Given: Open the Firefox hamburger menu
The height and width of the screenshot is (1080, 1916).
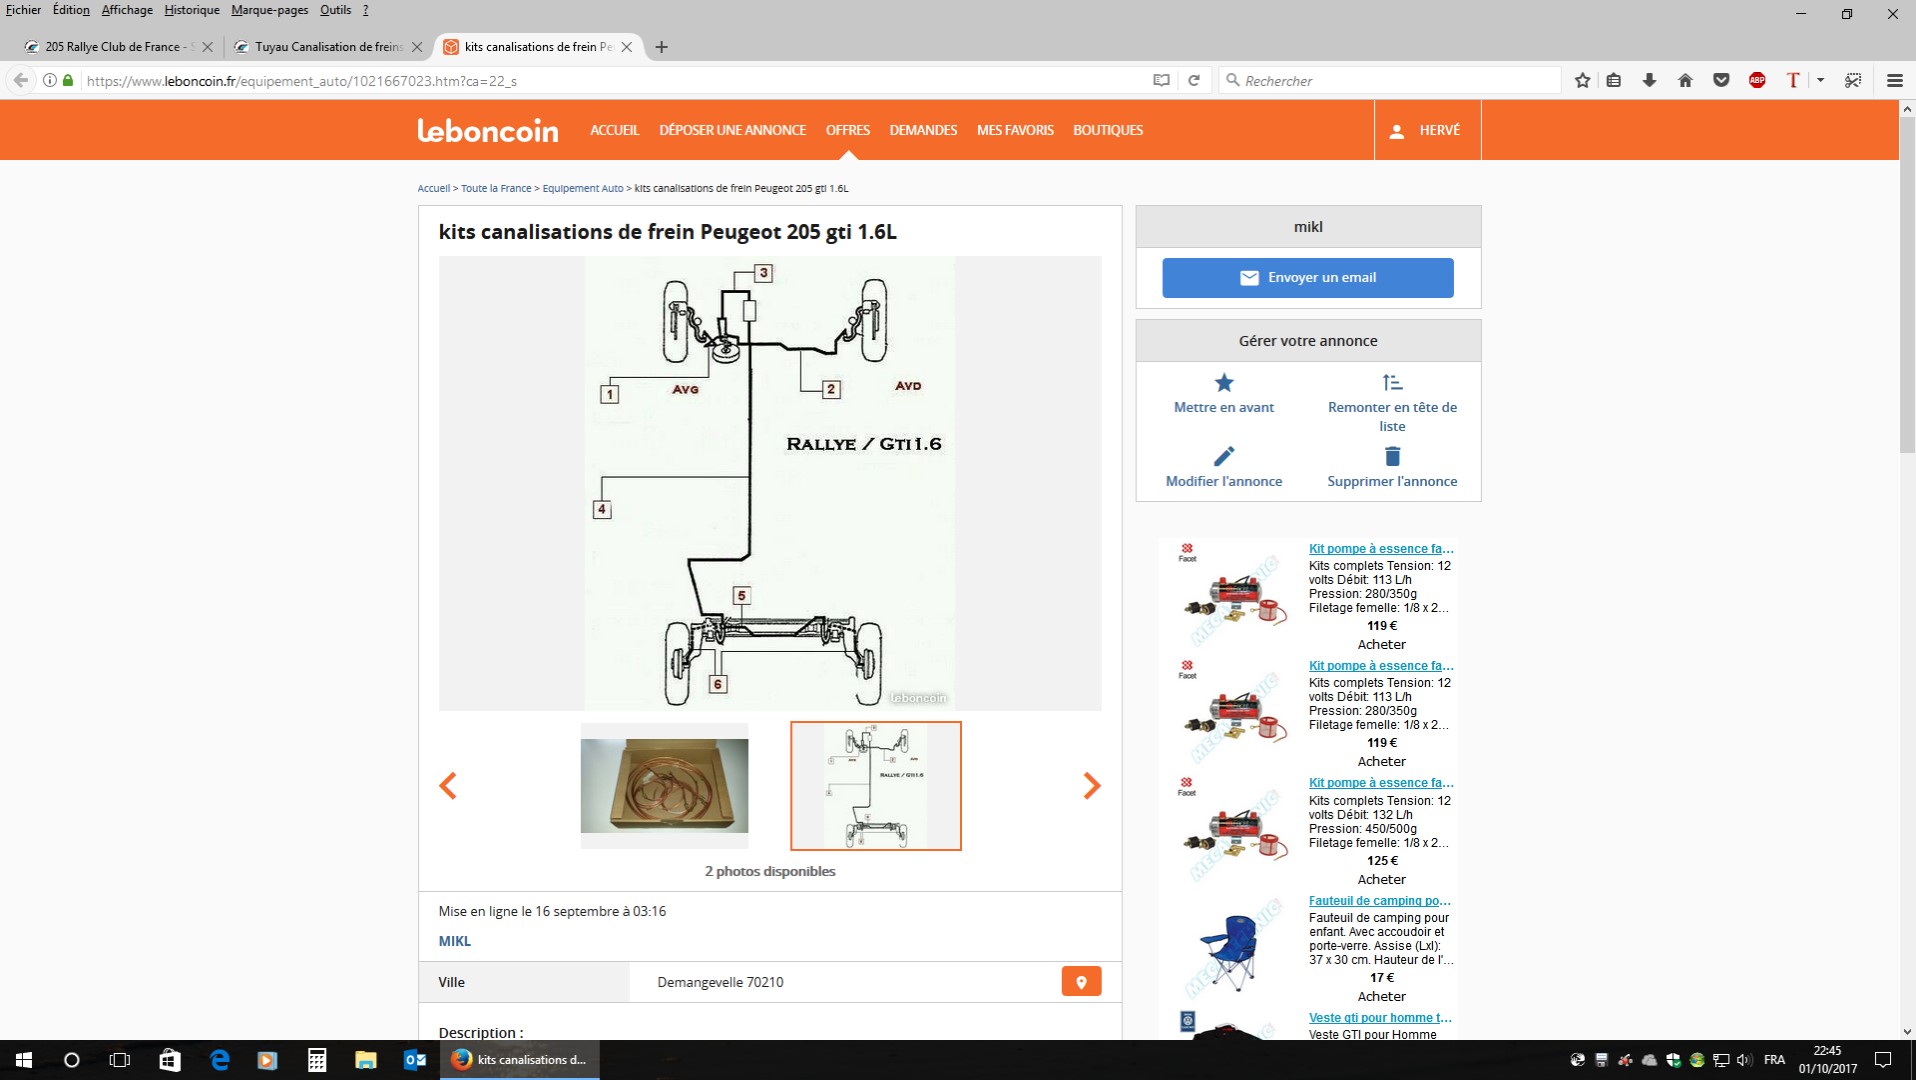Looking at the screenshot, I should pos(1894,80).
